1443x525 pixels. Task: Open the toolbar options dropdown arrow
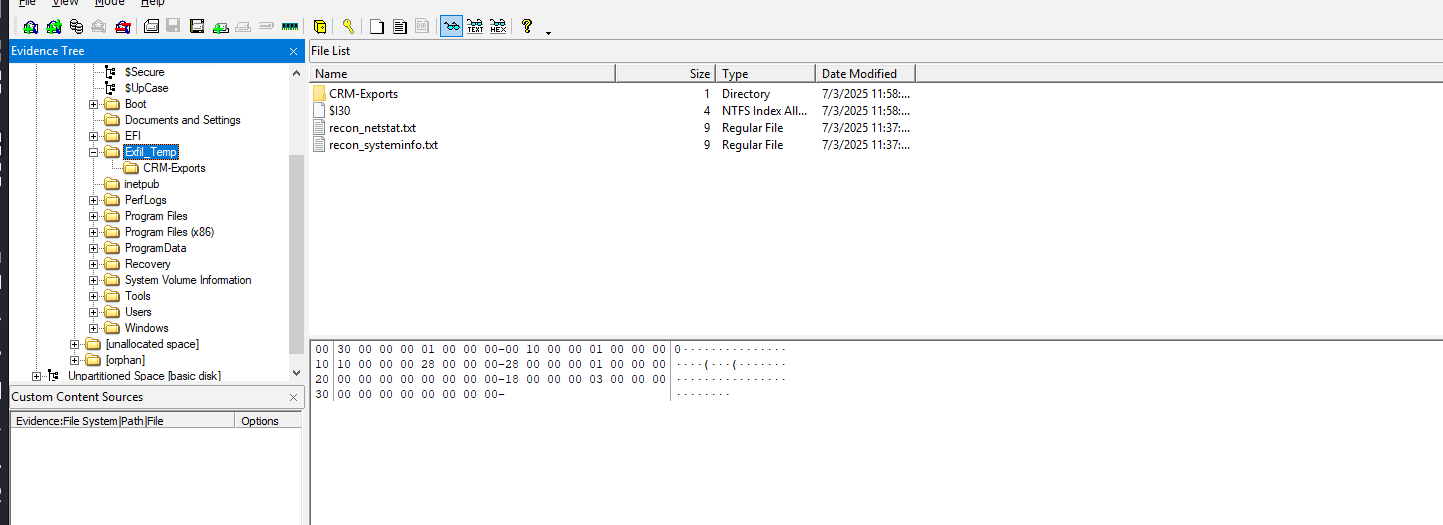[548, 32]
